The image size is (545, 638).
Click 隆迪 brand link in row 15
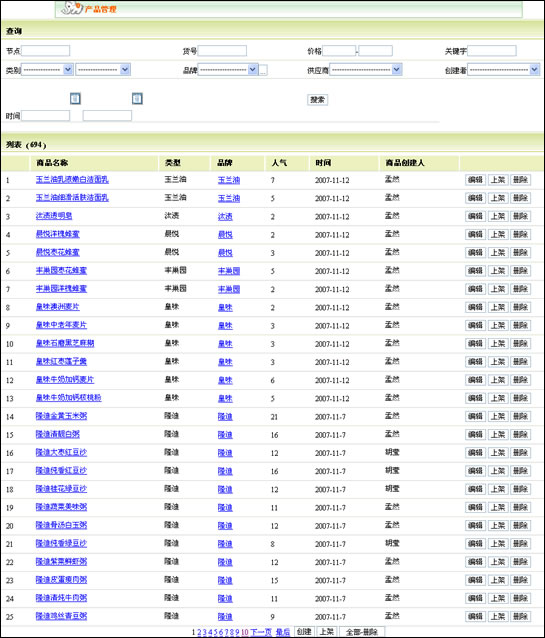(225, 435)
